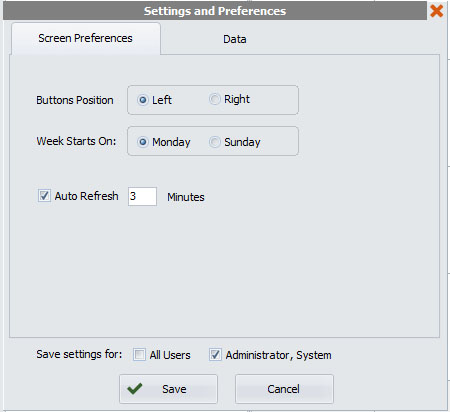This screenshot has width=450, height=412.
Task: Cancel the settings changes
Action: click(x=284, y=389)
